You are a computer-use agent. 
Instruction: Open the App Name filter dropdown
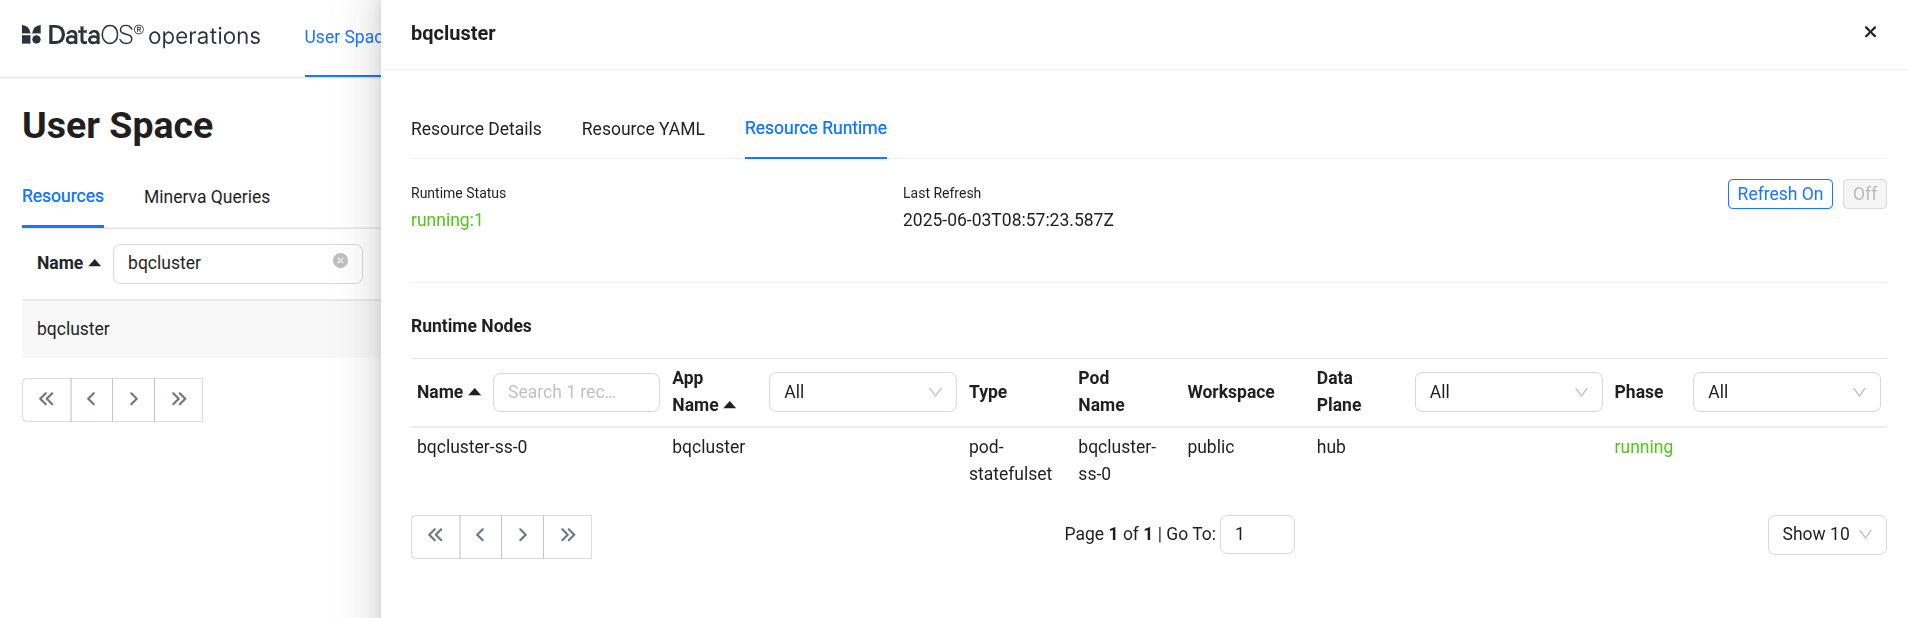coord(862,392)
